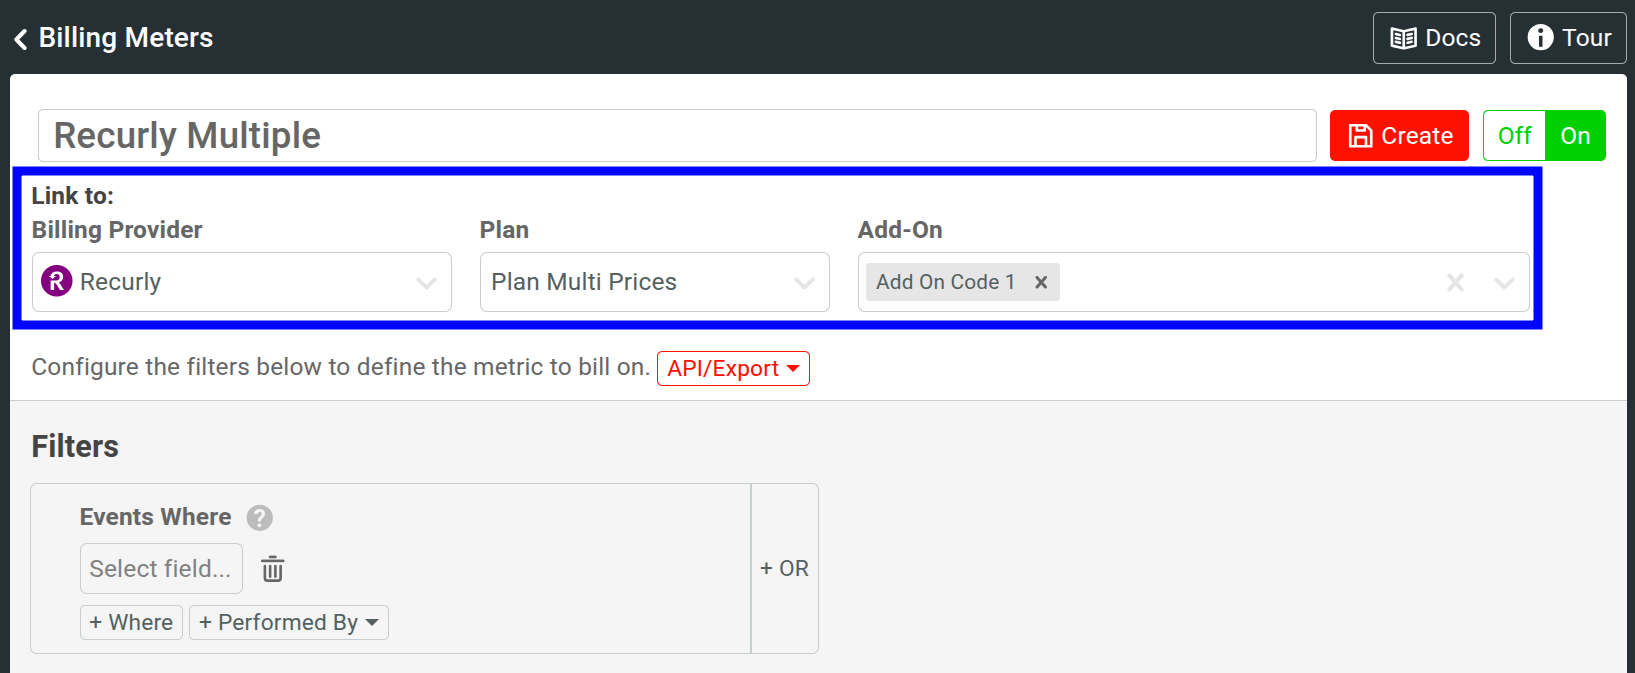Image resolution: width=1635 pixels, height=673 pixels.
Task: Delete the filter row with trash icon
Action: (273, 569)
